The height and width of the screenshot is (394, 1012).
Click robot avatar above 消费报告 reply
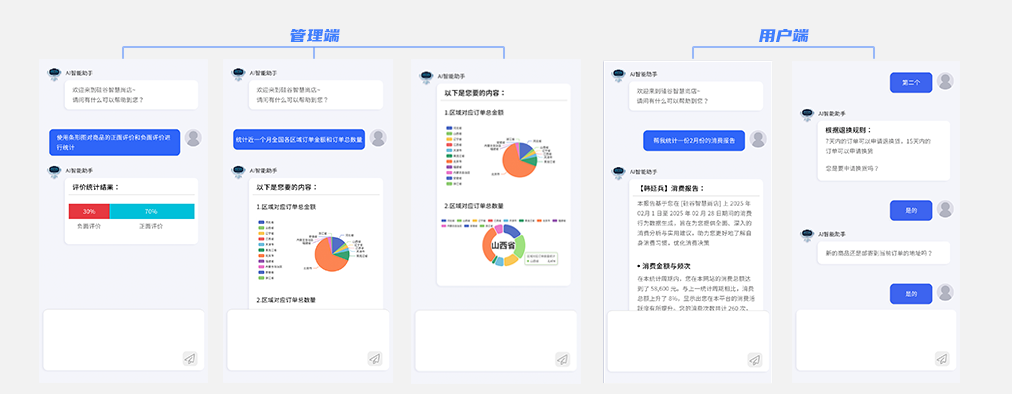[618, 172]
